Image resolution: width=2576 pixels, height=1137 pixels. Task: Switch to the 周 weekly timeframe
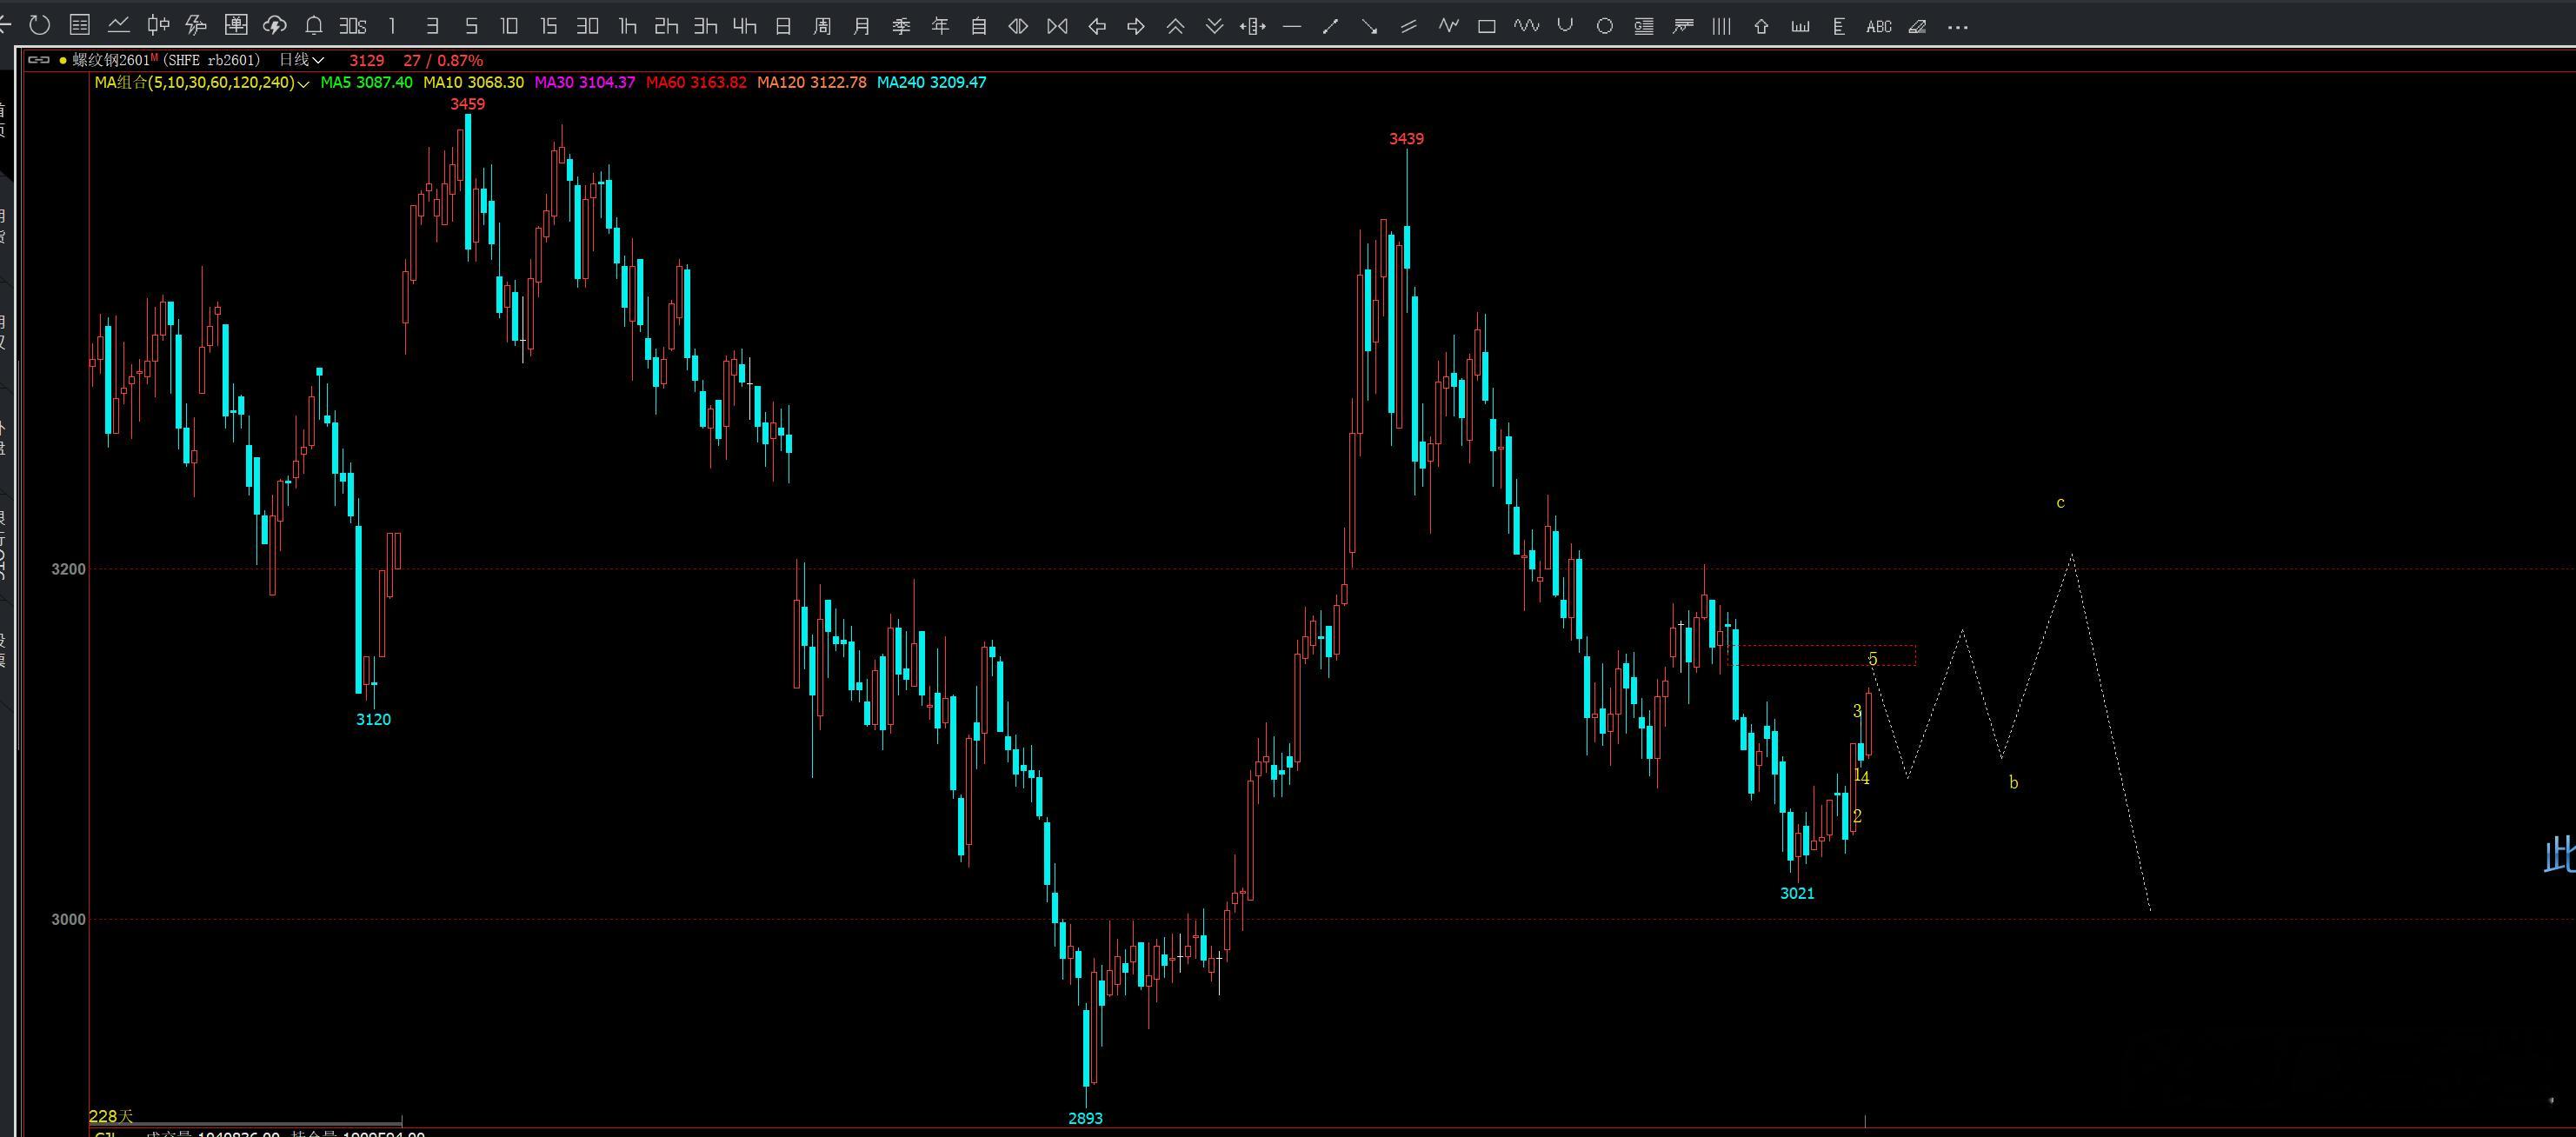822,26
